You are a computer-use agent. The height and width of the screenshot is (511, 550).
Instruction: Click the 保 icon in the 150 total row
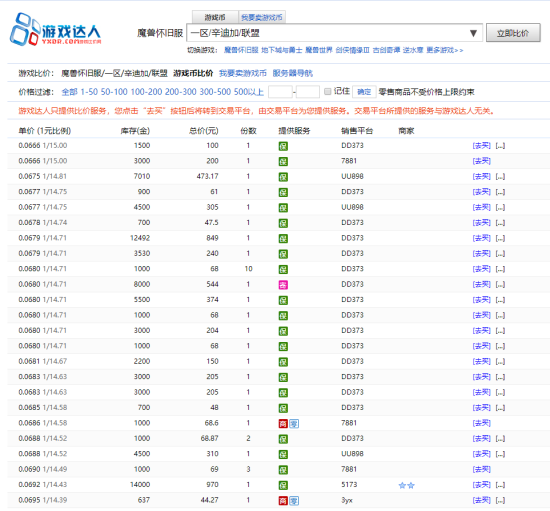coord(283,362)
